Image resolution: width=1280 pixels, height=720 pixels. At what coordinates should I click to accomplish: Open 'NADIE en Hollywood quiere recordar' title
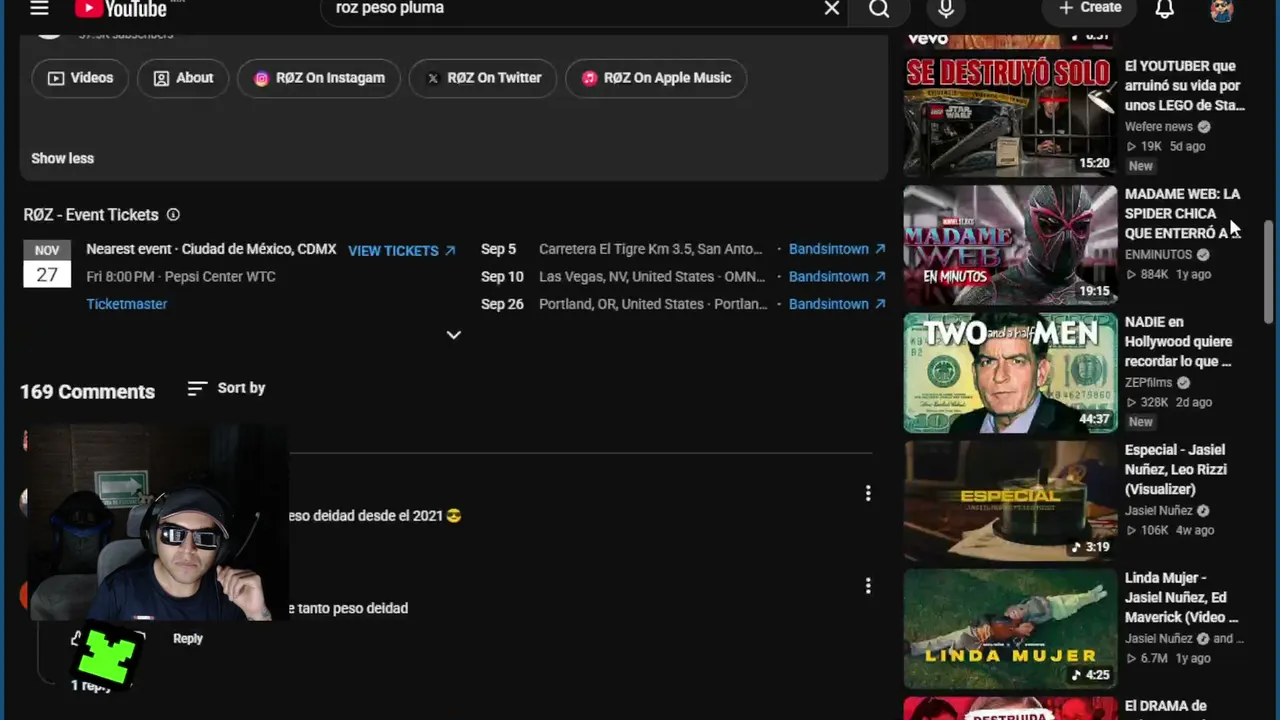pyautogui.click(x=1179, y=342)
